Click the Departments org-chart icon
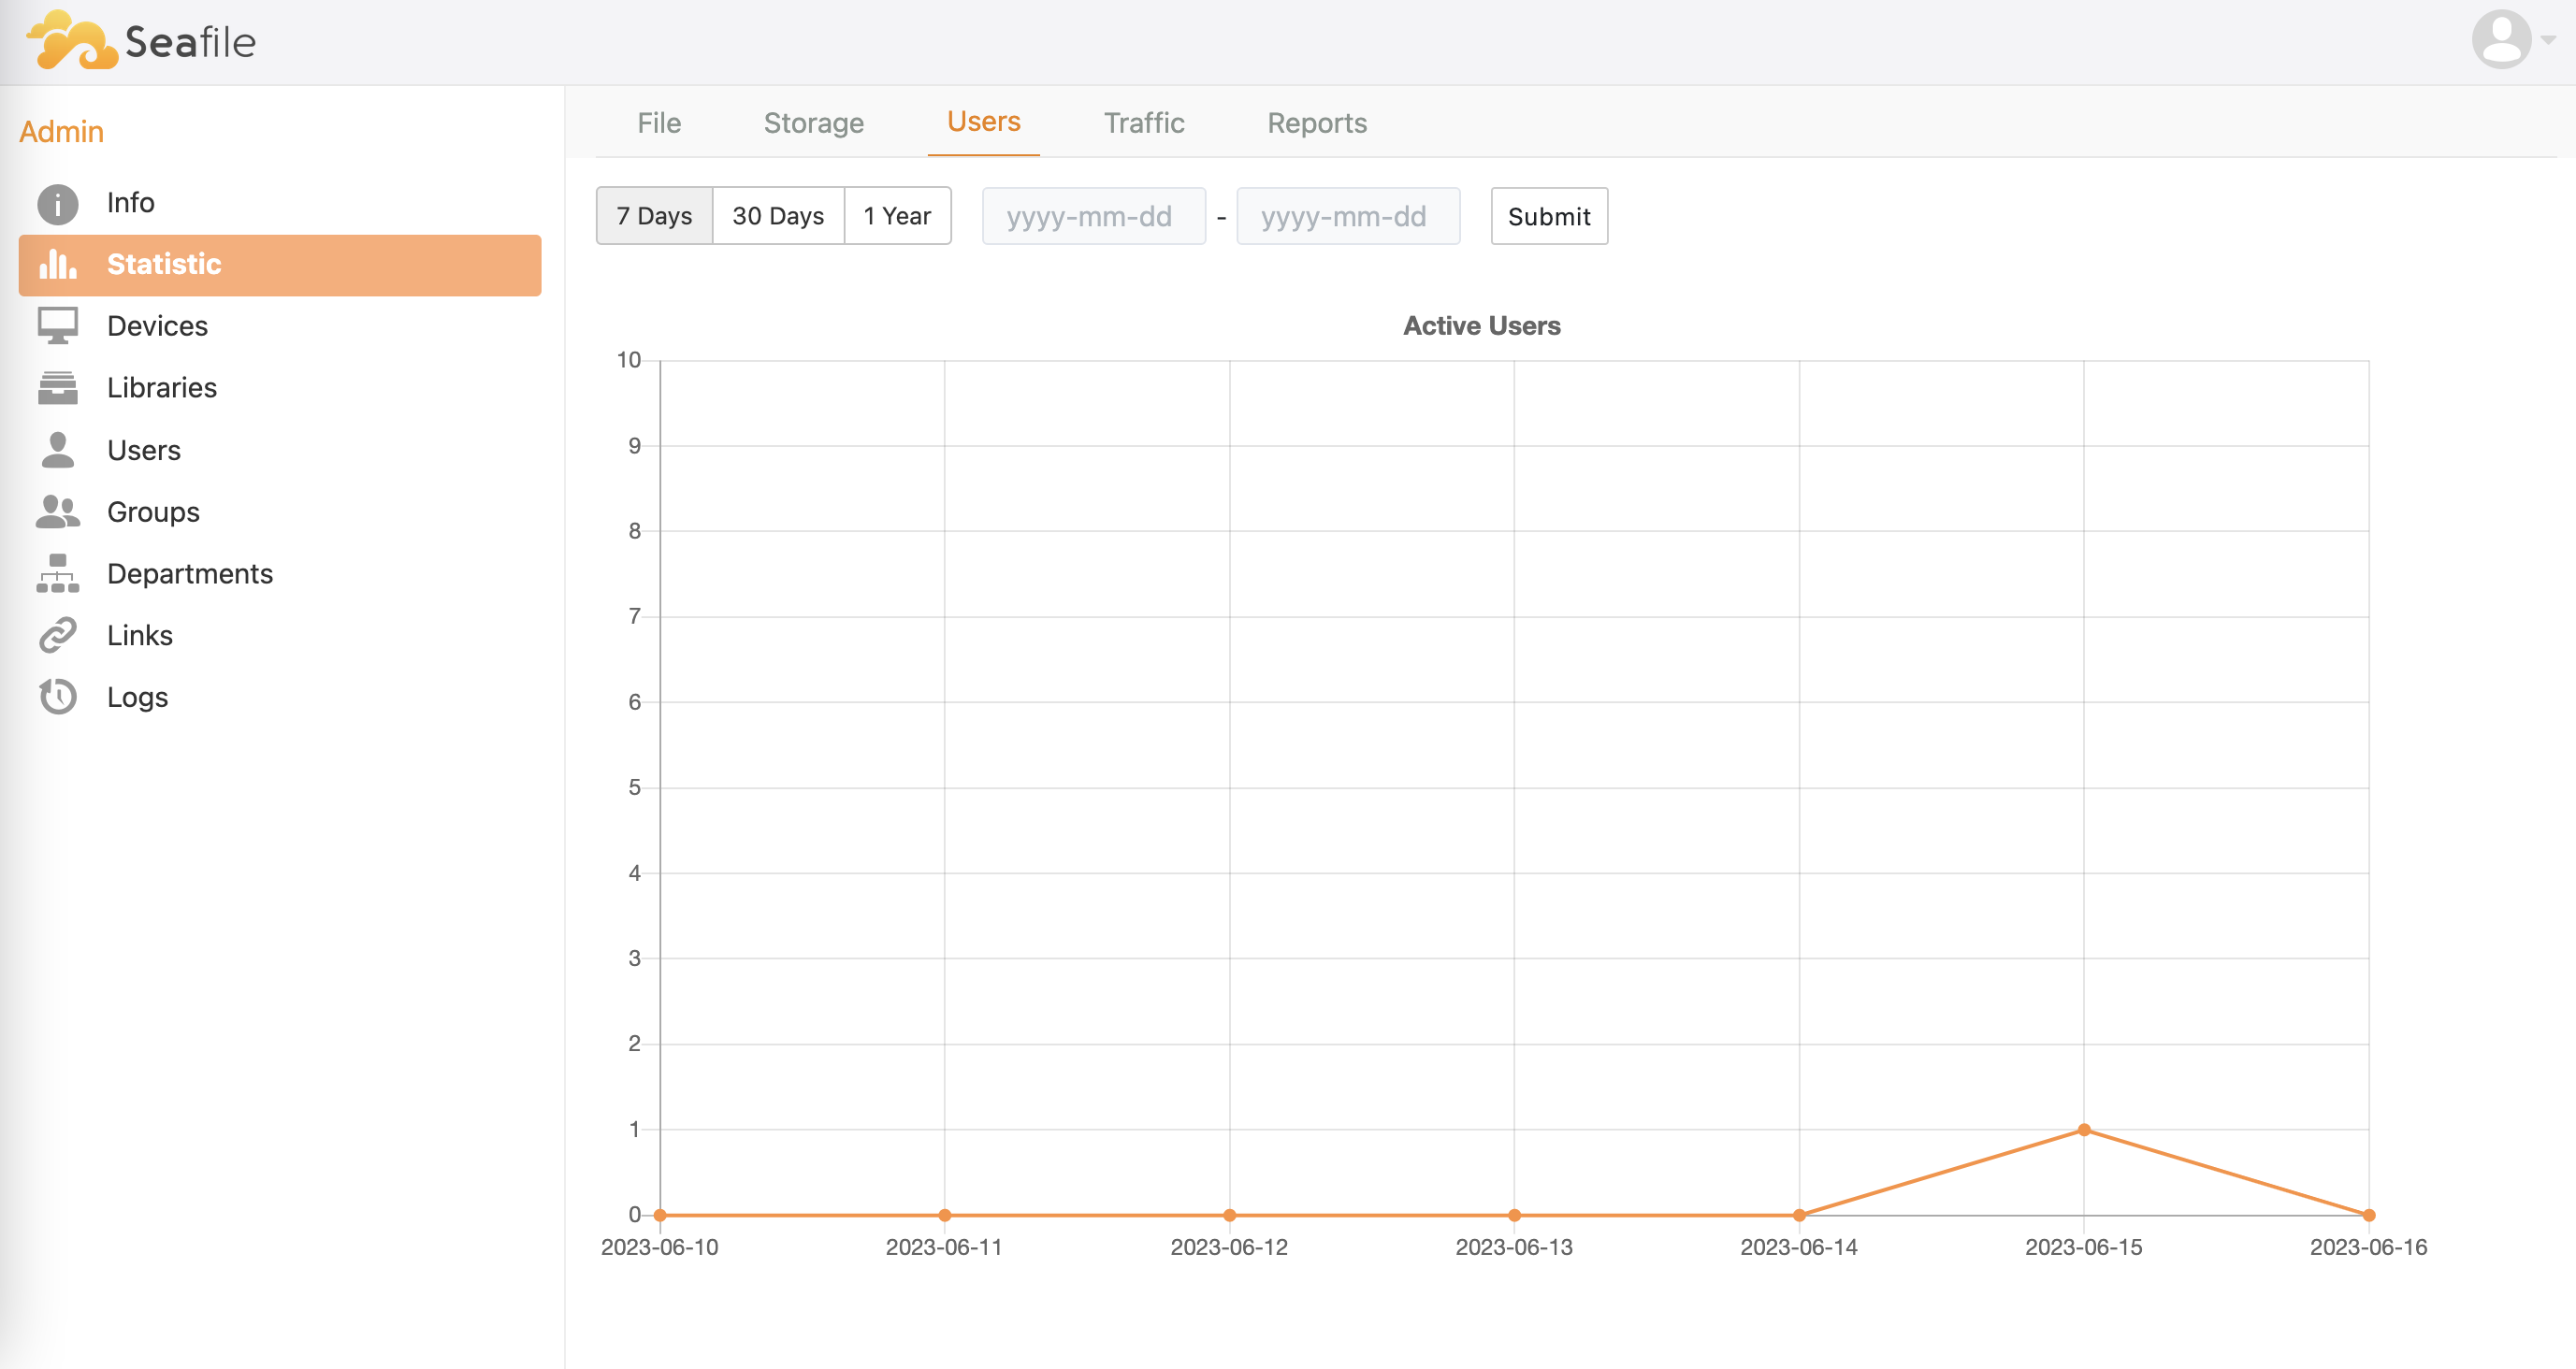The width and height of the screenshot is (2576, 1369). coord(58,574)
